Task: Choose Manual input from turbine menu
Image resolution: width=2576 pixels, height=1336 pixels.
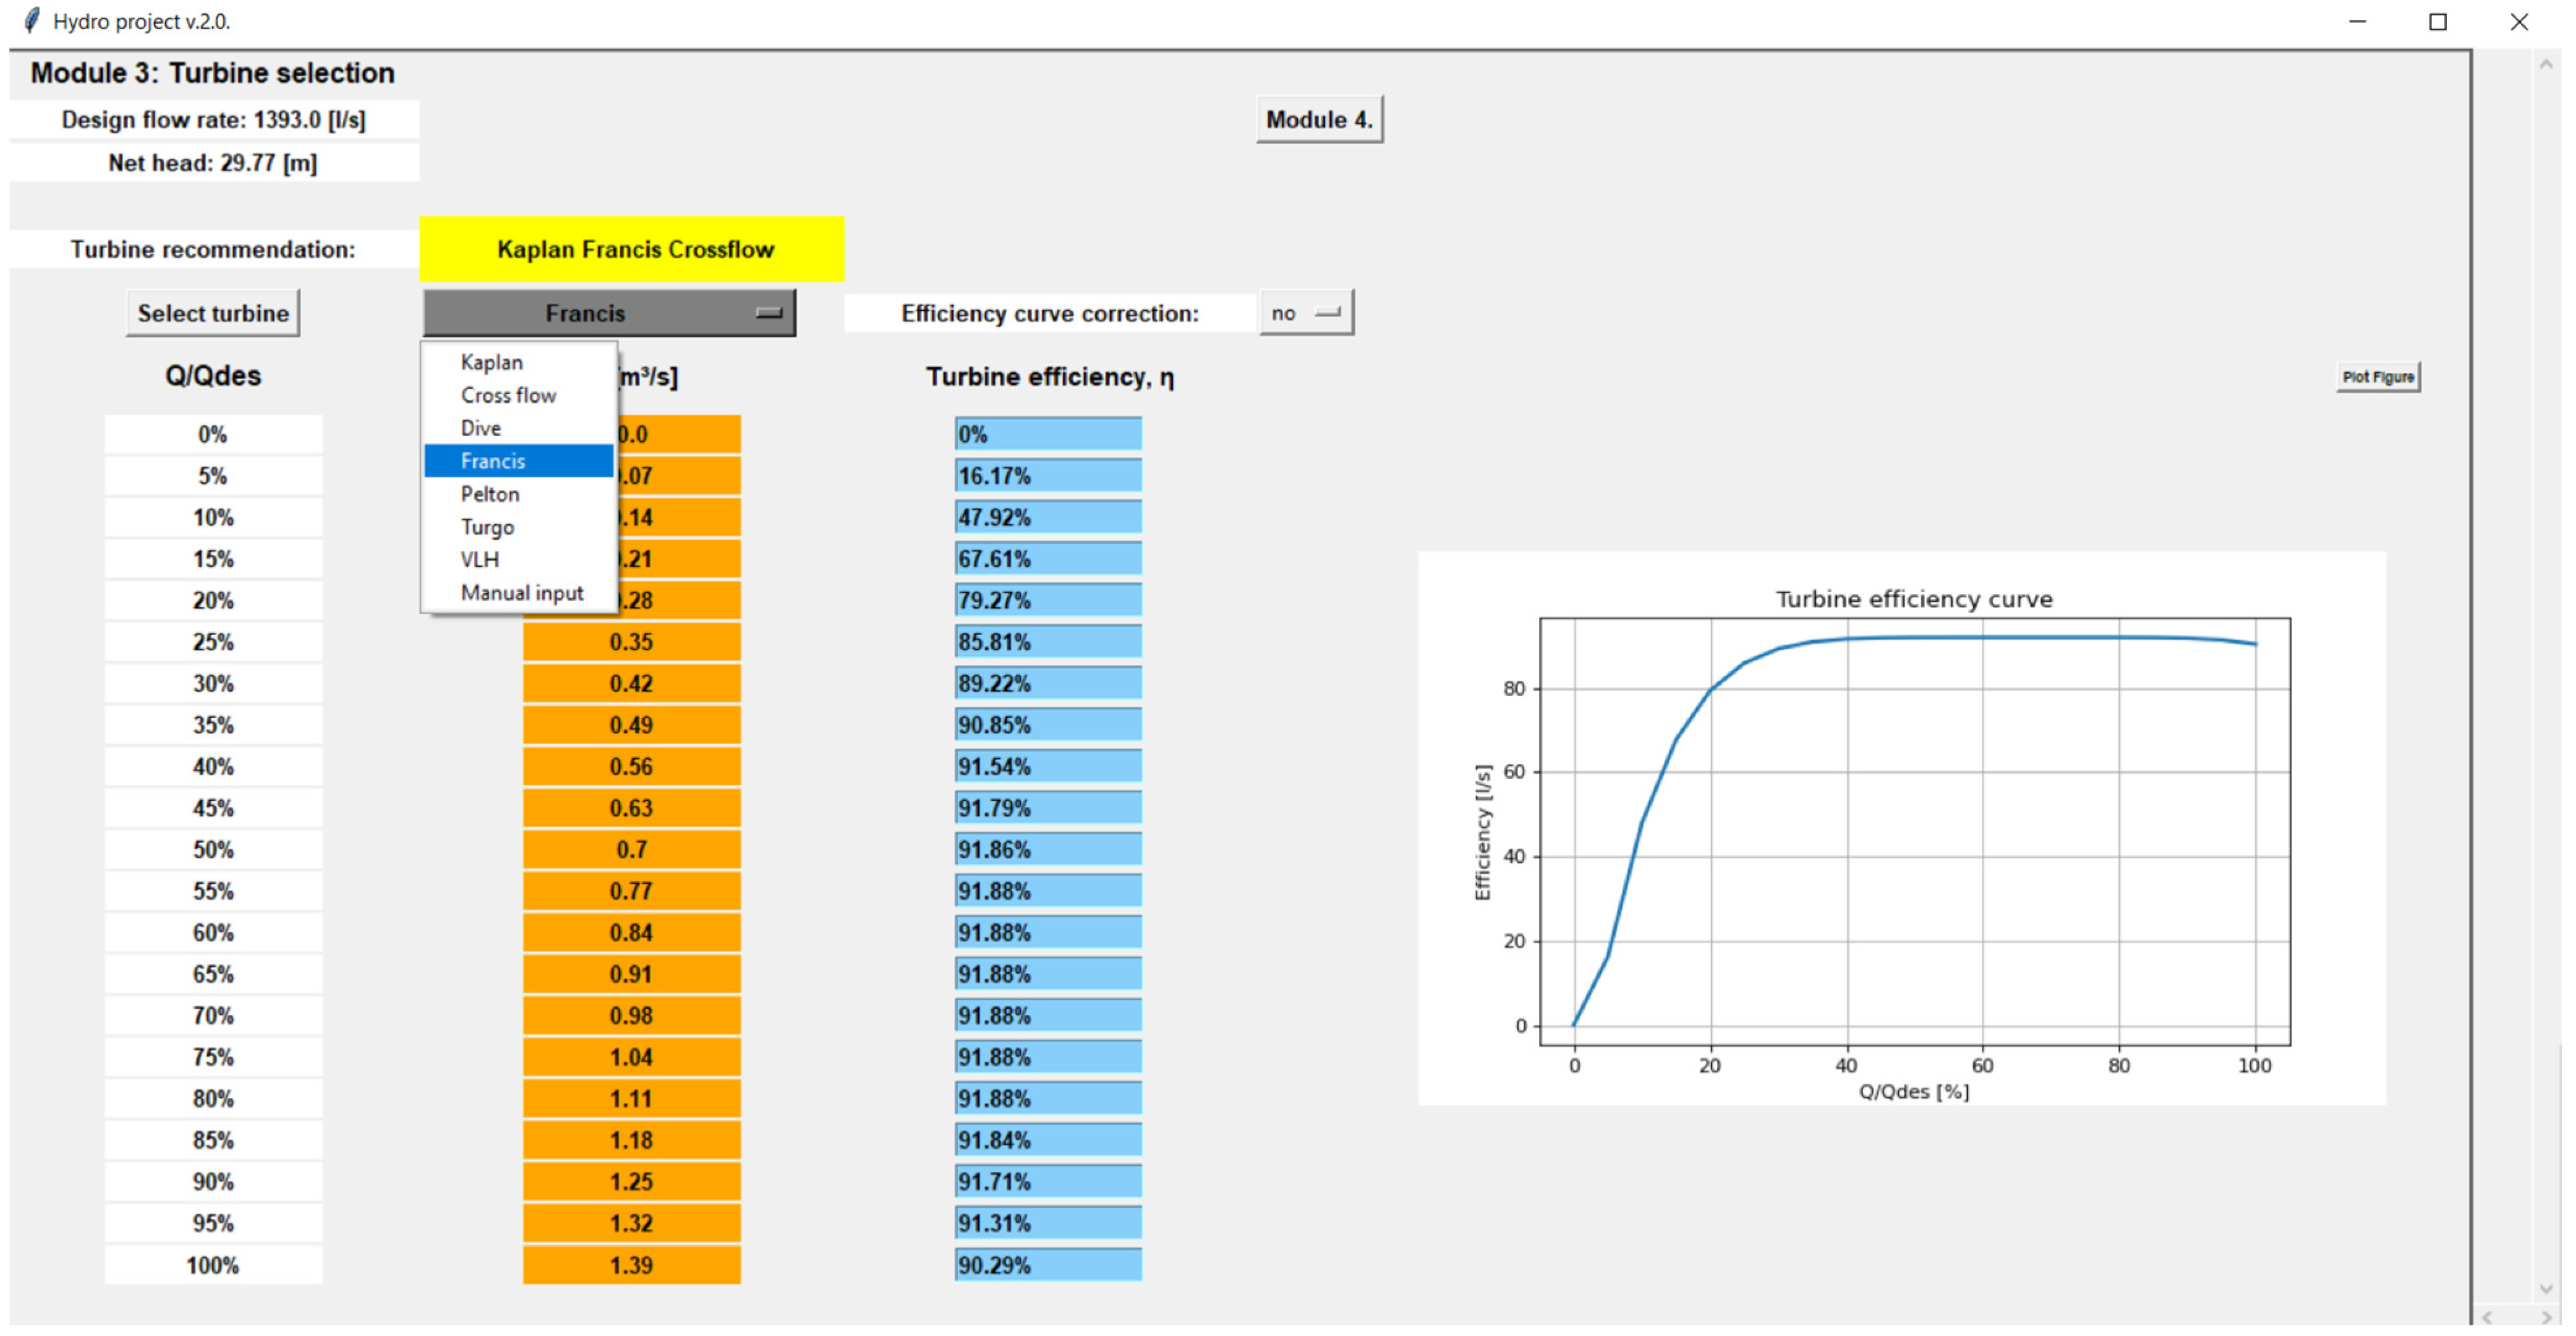Action: 521,593
